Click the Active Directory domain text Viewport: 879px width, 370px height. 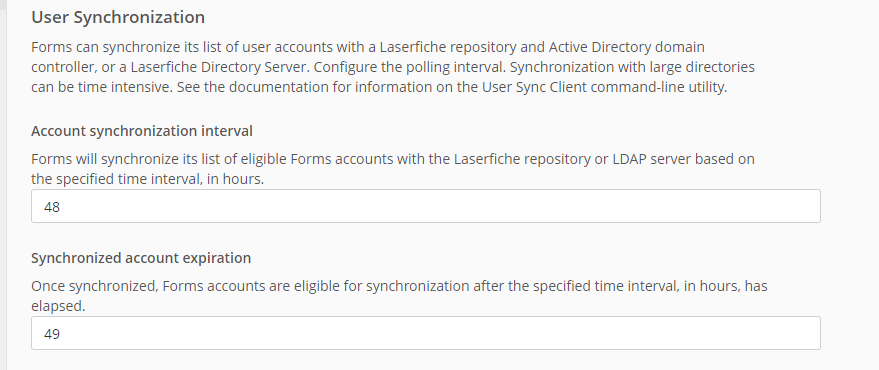(627, 47)
